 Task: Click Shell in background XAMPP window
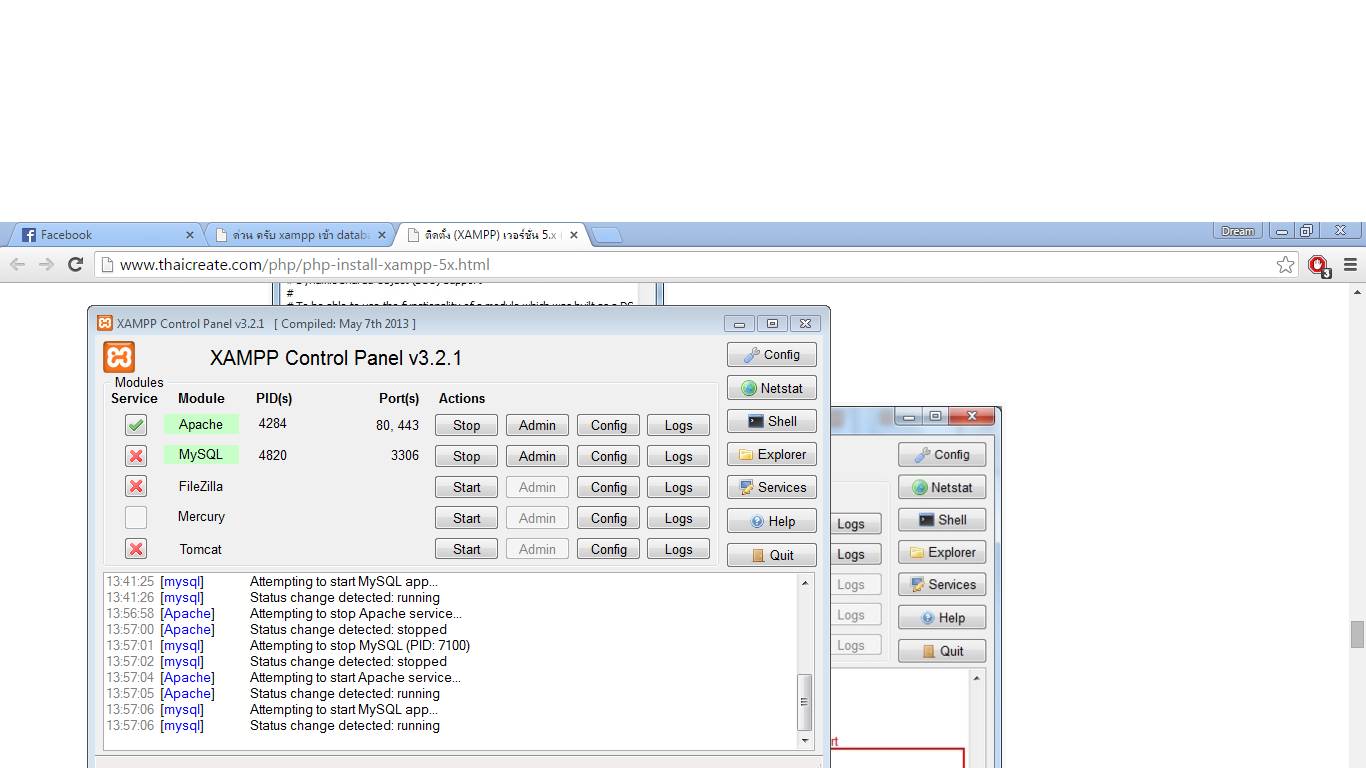coord(942,520)
